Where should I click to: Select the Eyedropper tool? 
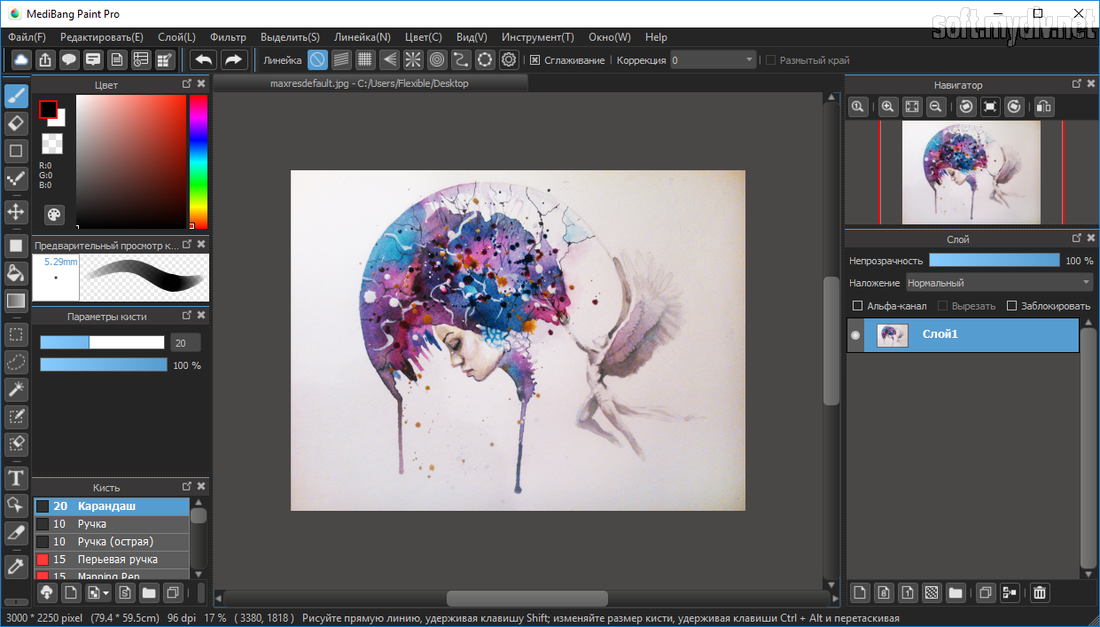click(16, 567)
